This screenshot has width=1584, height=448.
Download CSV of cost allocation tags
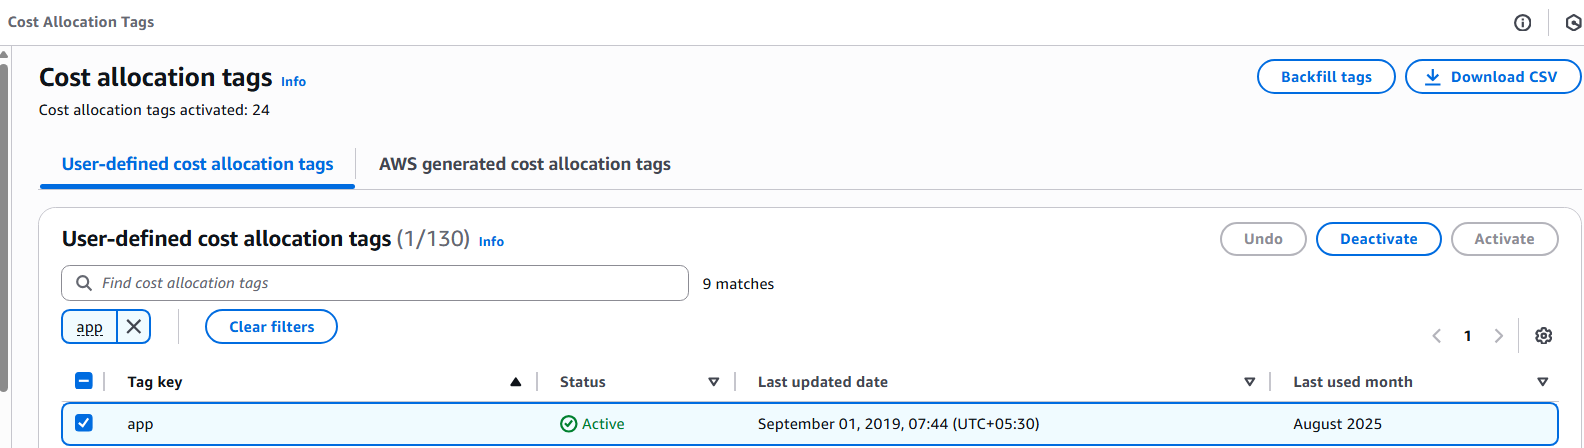click(1492, 77)
